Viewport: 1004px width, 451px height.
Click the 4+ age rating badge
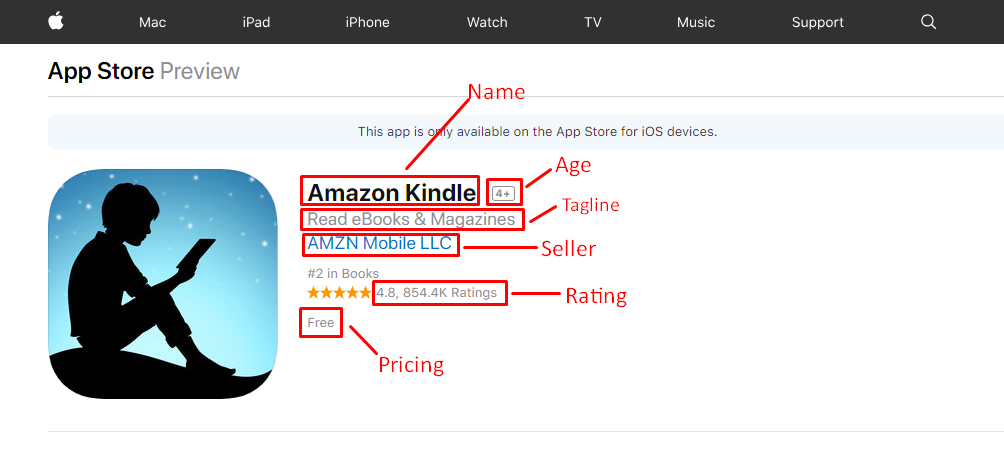[505, 193]
